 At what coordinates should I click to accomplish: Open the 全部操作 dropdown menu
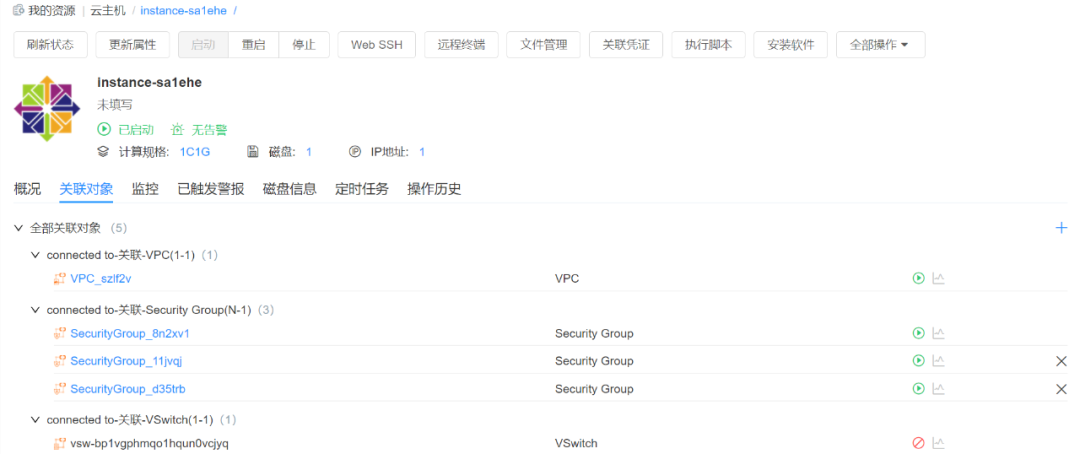pyautogui.click(x=880, y=45)
